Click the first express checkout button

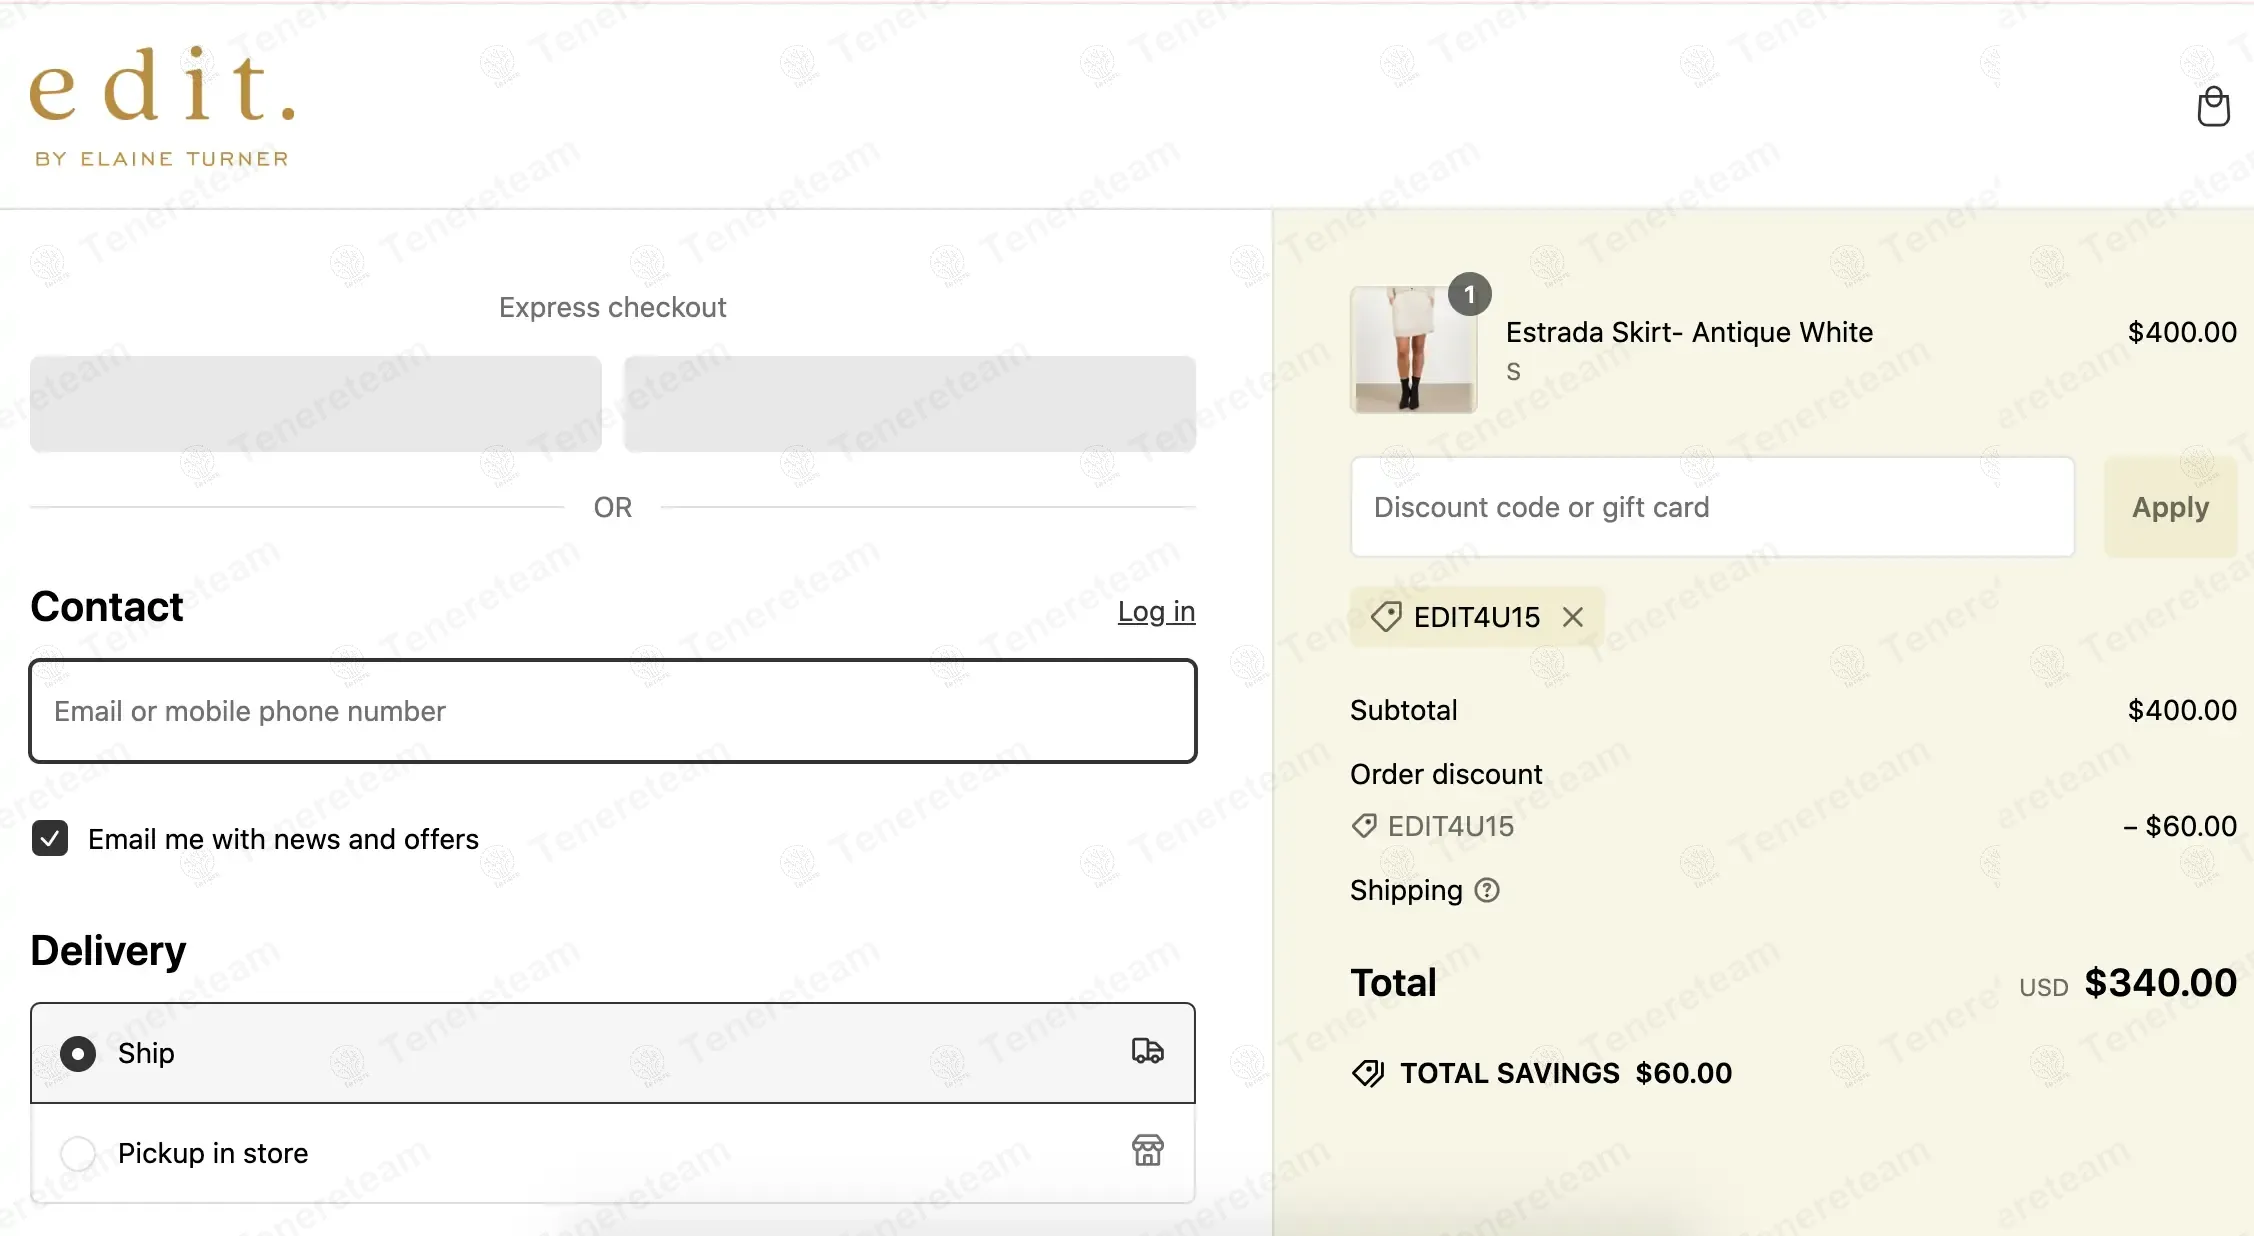click(x=316, y=404)
